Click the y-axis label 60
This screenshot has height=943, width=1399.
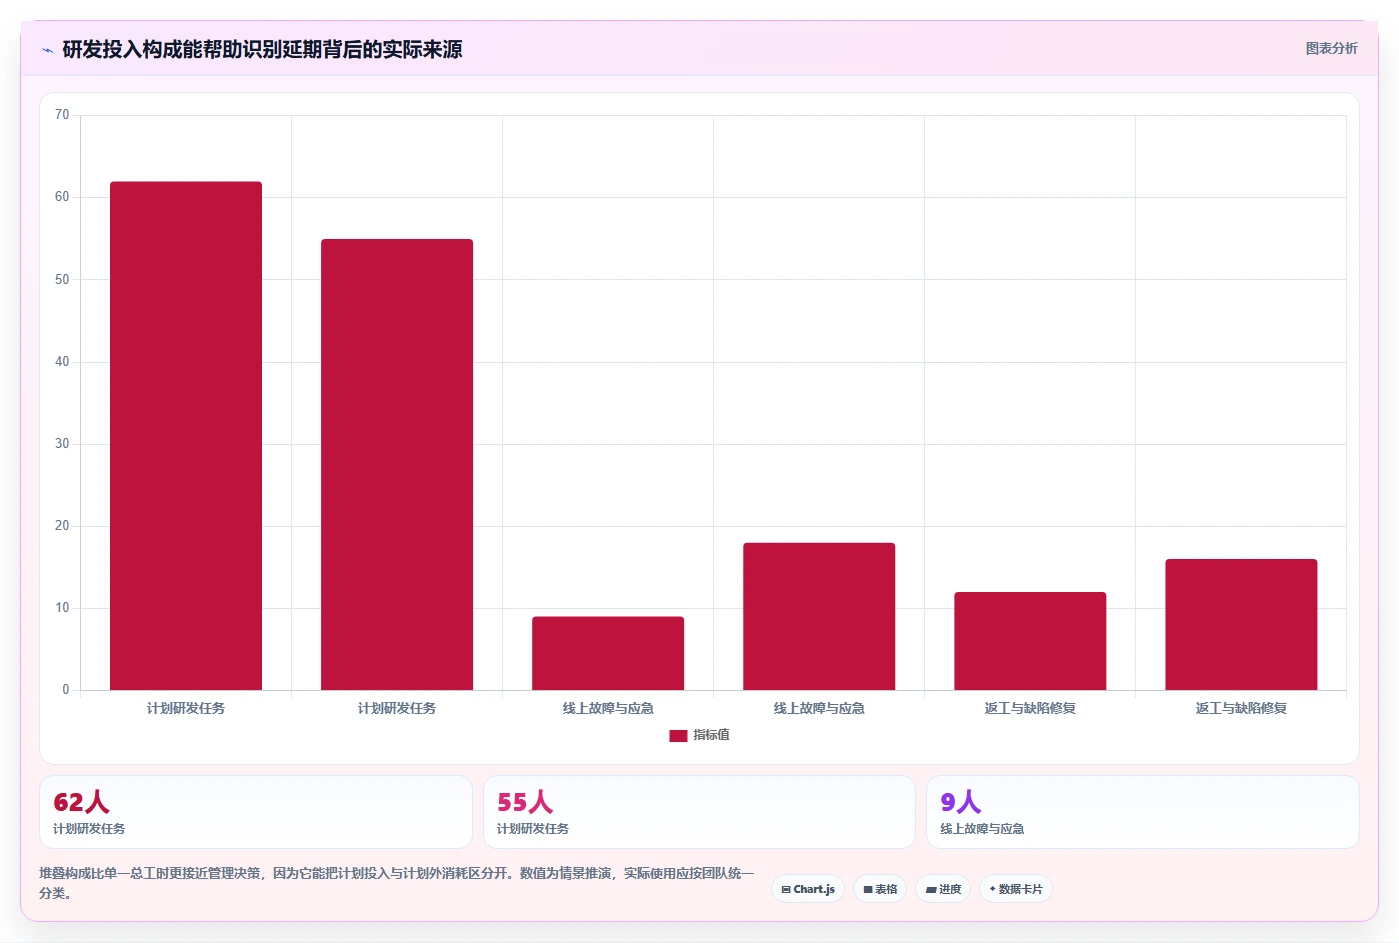click(x=62, y=197)
